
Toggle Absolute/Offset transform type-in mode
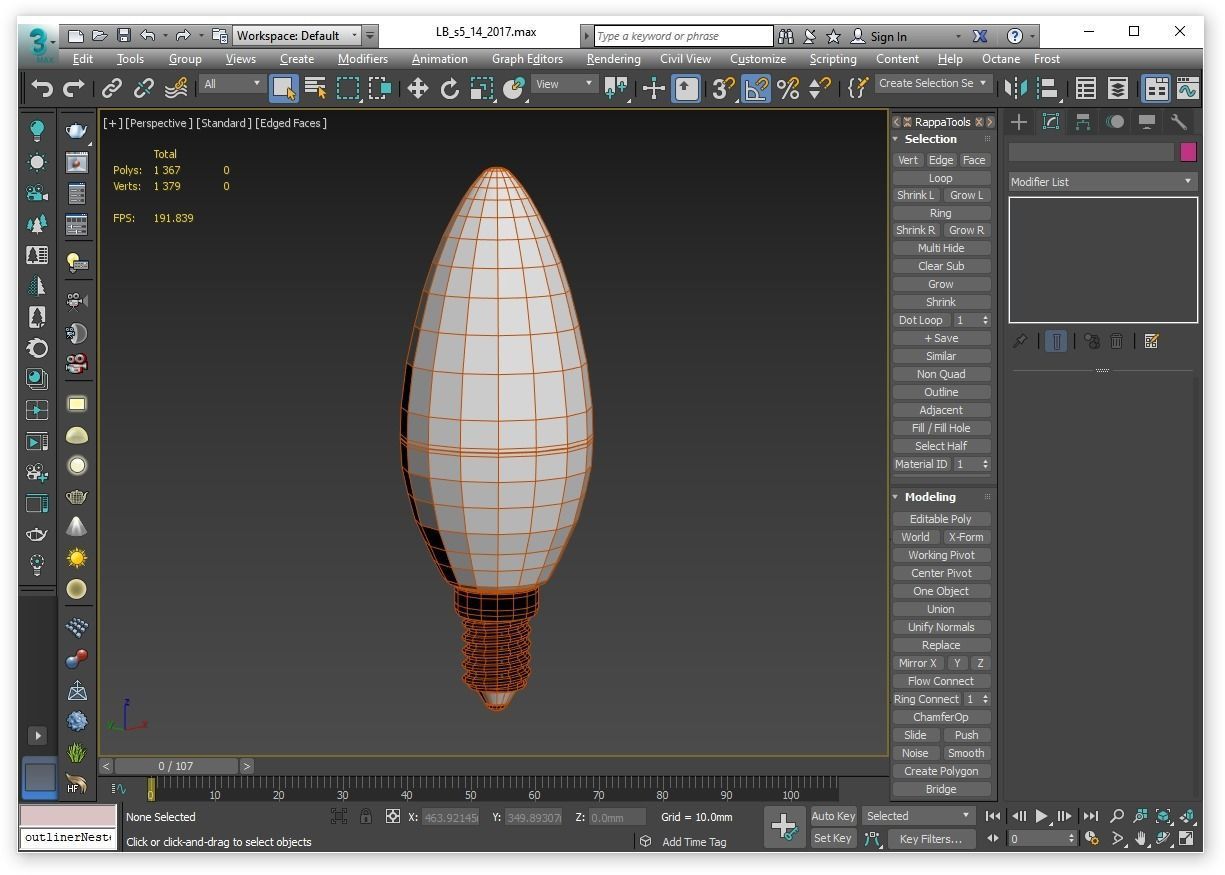[392, 816]
